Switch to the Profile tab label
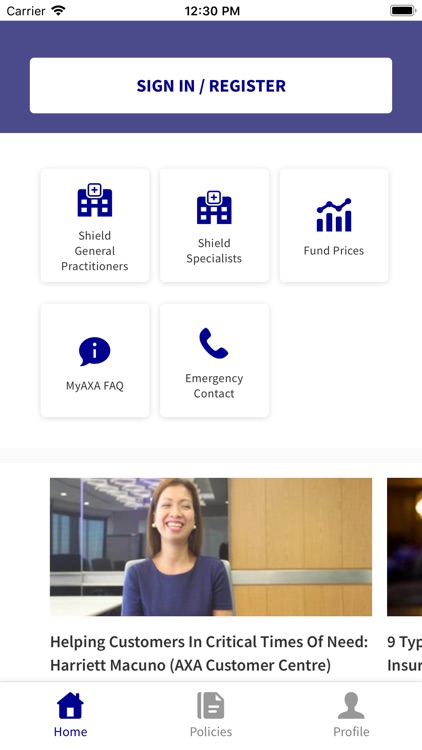Image resolution: width=422 pixels, height=750 pixels. click(351, 732)
